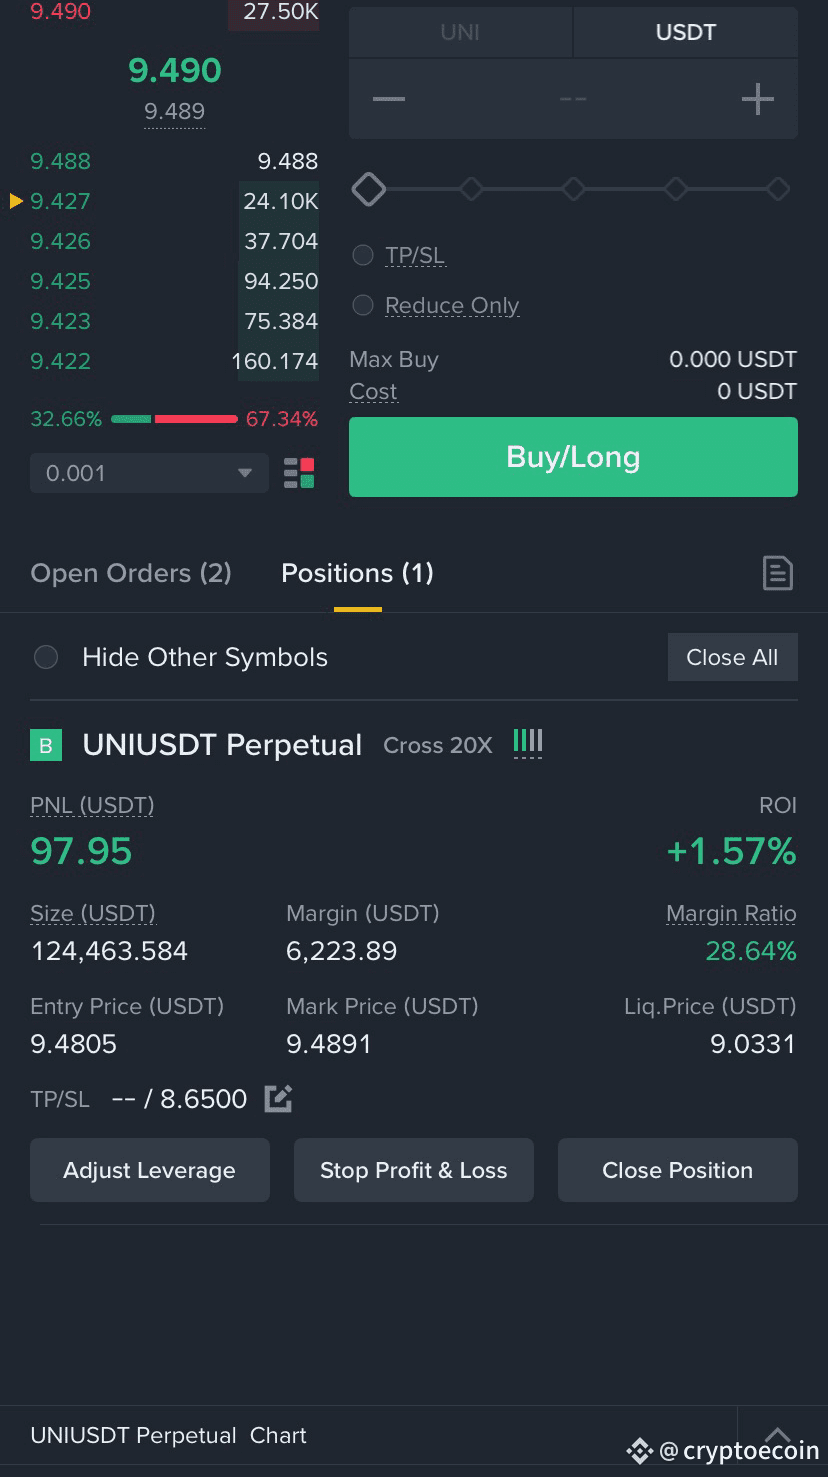Edit TP/SL with the pencil icon
The width and height of the screenshot is (828, 1477).
278,1098
